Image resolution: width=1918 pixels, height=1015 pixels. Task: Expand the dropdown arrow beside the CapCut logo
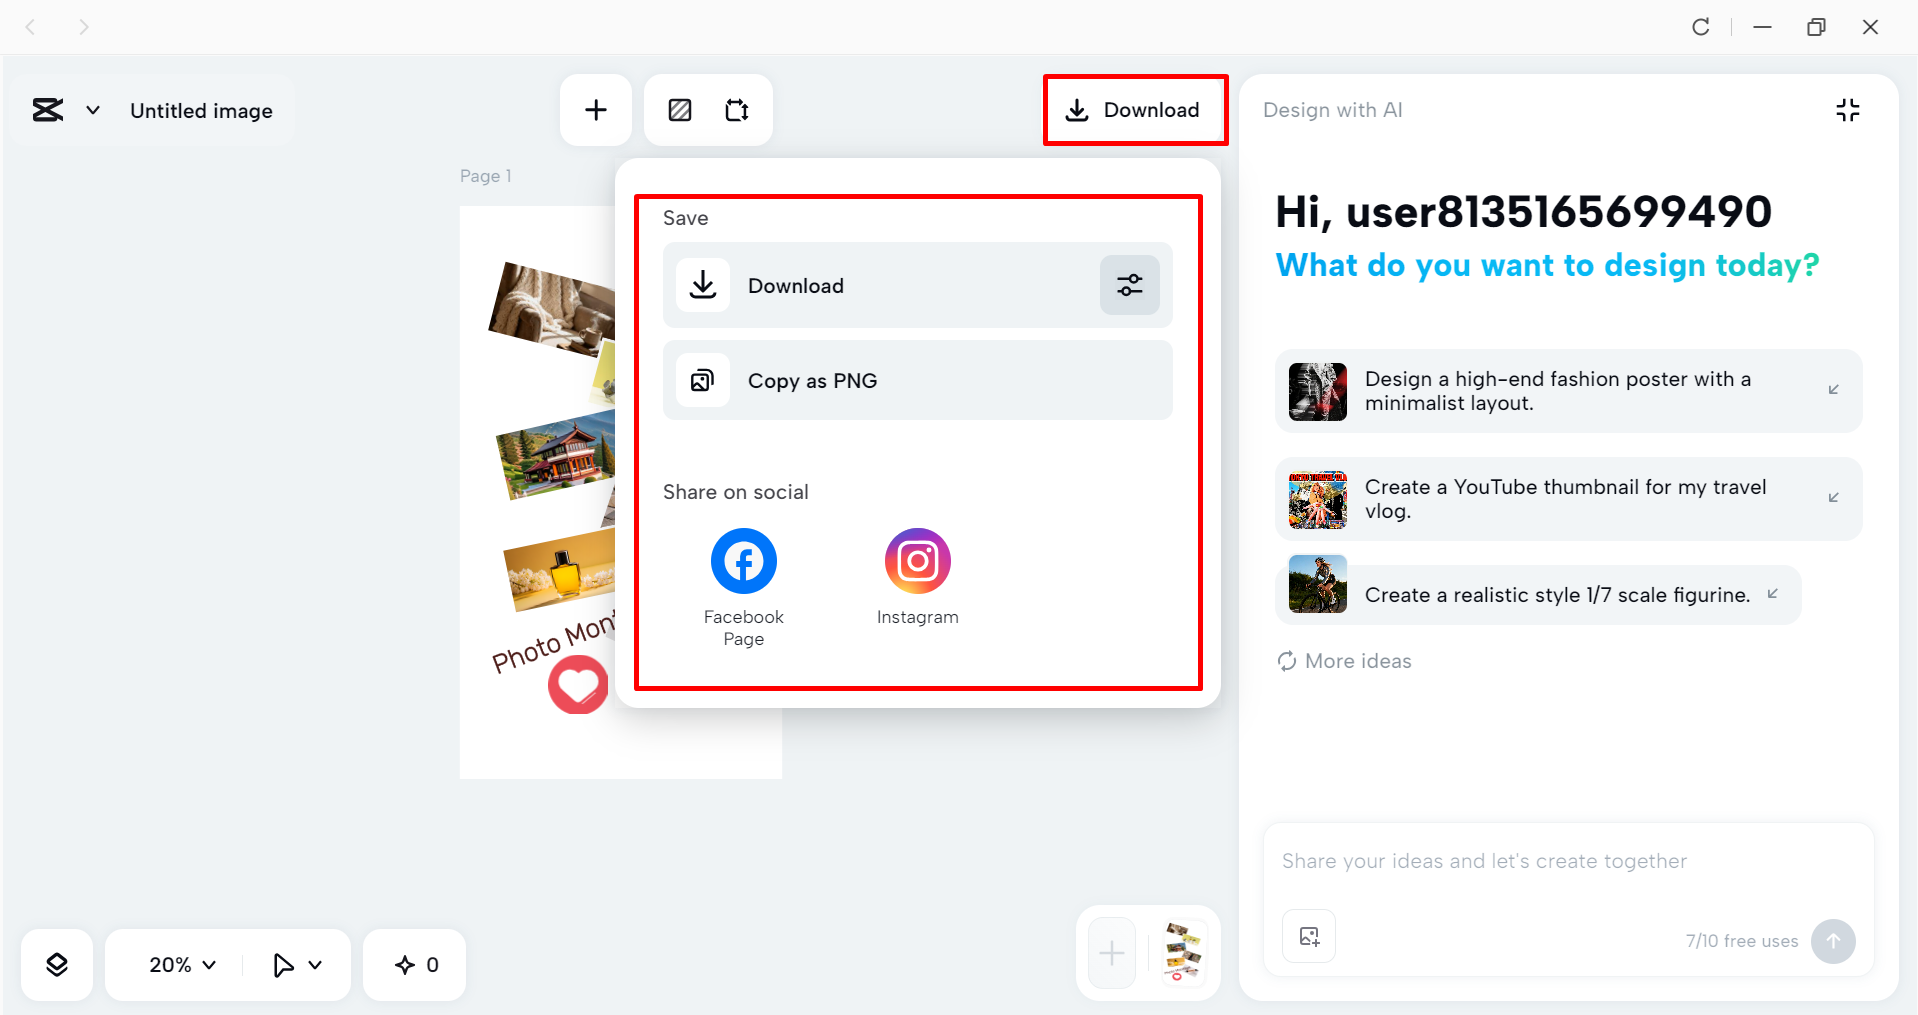pos(93,110)
